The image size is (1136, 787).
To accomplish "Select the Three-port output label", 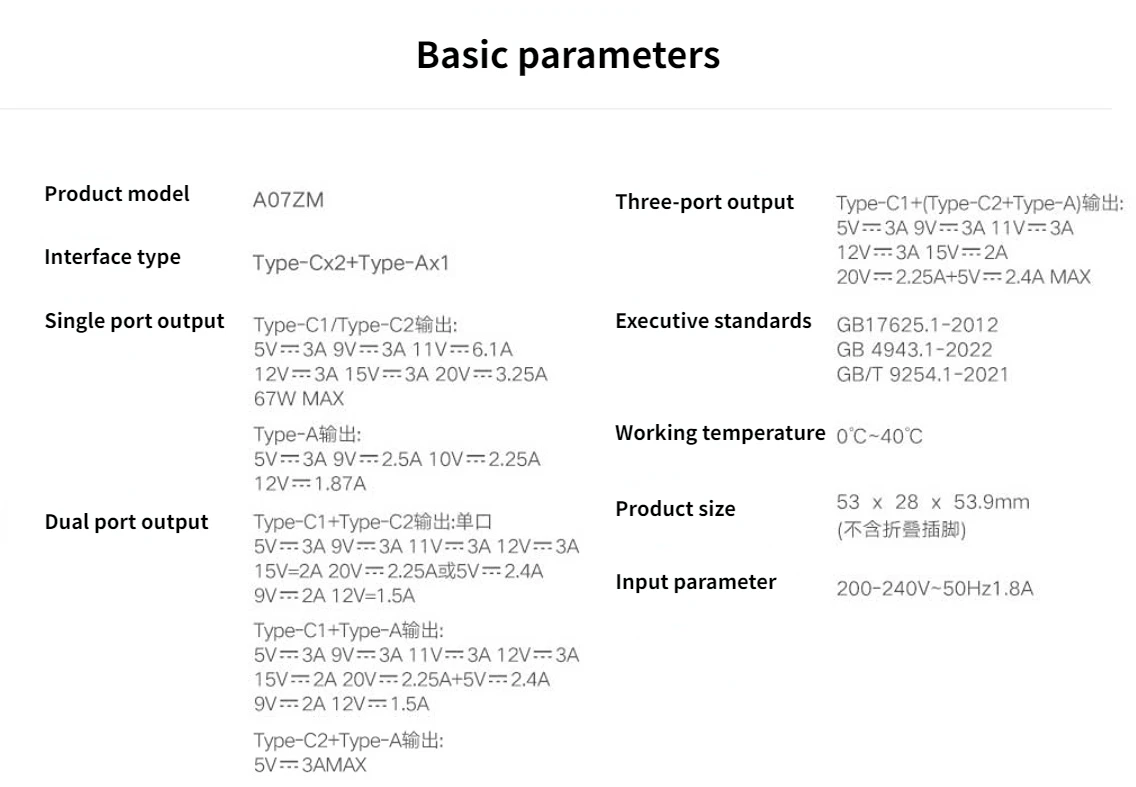I will (704, 202).
